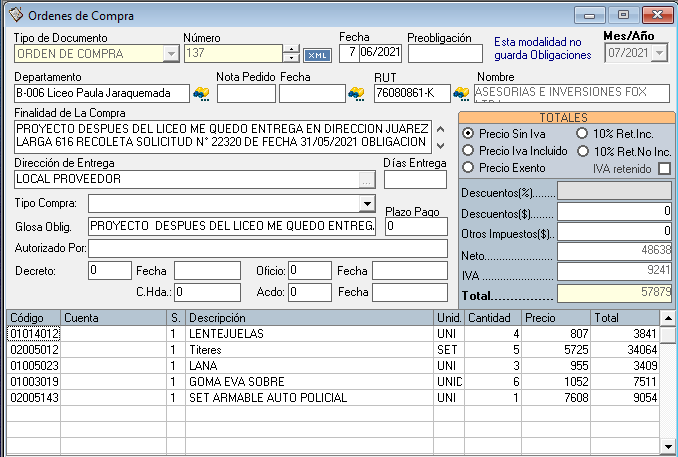Click the Código column header
Image resolution: width=678 pixels, height=457 pixels.
point(33,318)
